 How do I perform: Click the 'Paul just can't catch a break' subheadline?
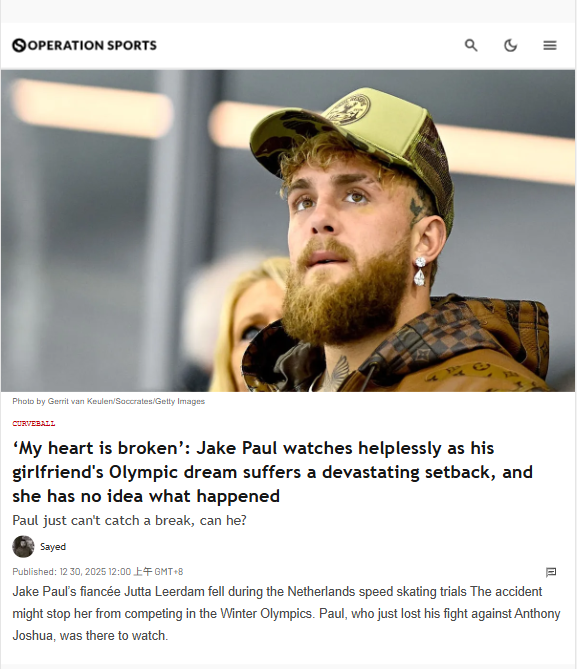coord(129,521)
